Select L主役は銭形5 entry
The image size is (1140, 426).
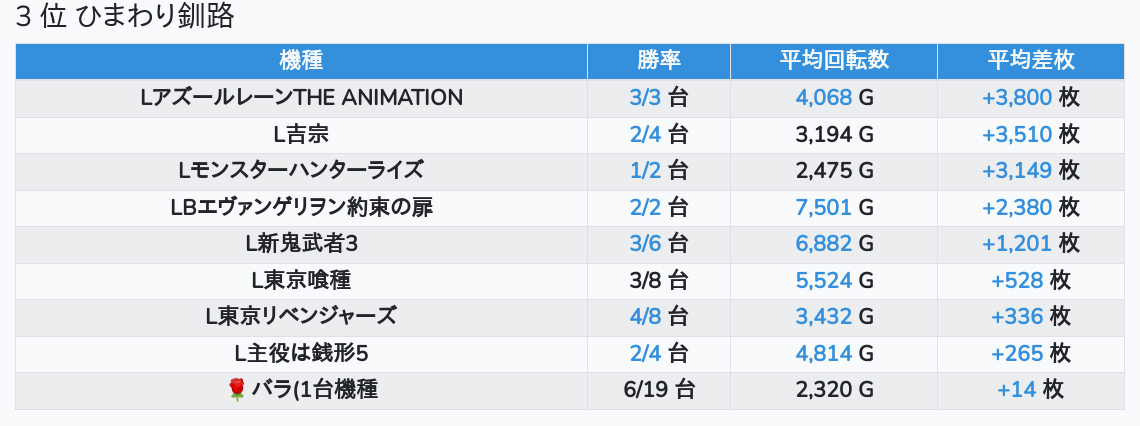click(301, 353)
